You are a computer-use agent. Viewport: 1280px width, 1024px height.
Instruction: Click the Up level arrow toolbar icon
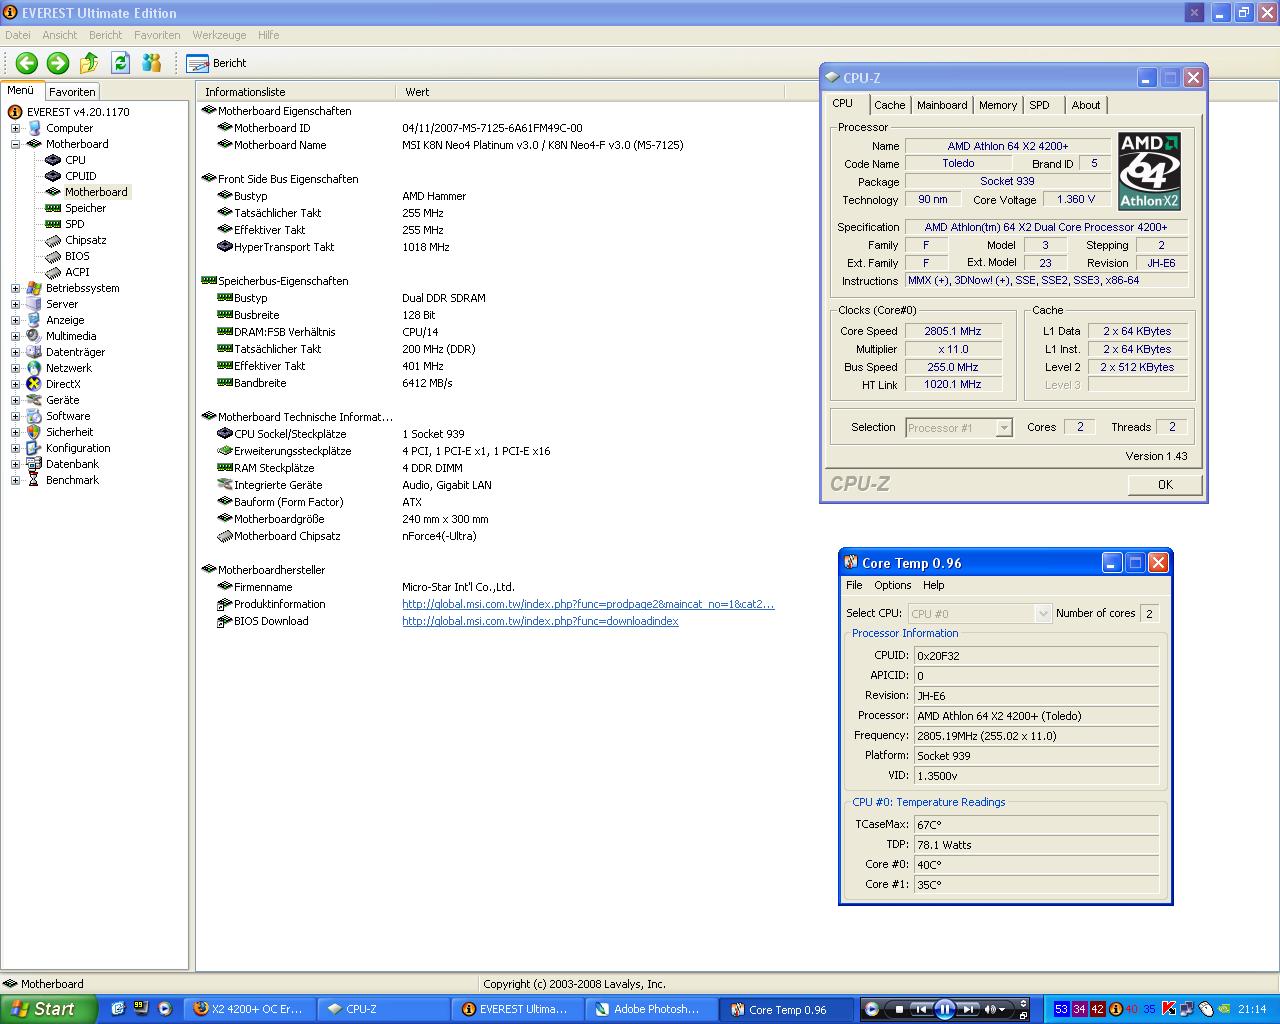pos(89,63)
